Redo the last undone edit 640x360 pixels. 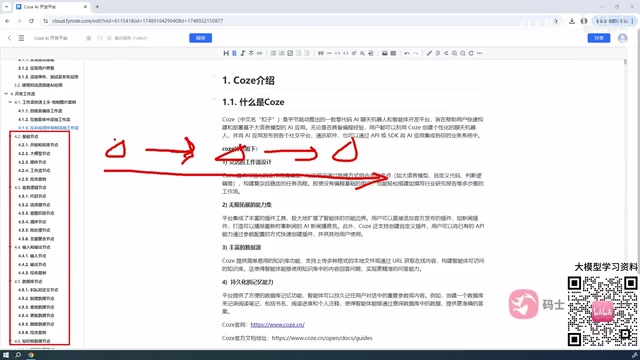416,53
